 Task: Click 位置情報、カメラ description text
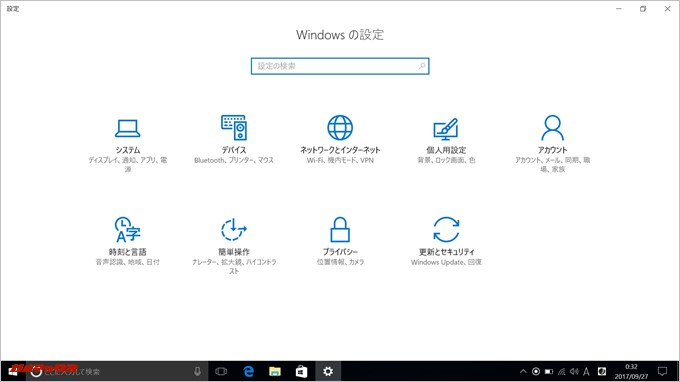(340, 262)
